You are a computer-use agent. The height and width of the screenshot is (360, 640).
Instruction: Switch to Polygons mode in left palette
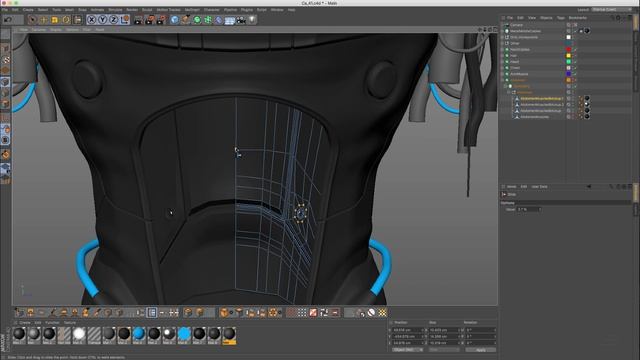point(5,104)
